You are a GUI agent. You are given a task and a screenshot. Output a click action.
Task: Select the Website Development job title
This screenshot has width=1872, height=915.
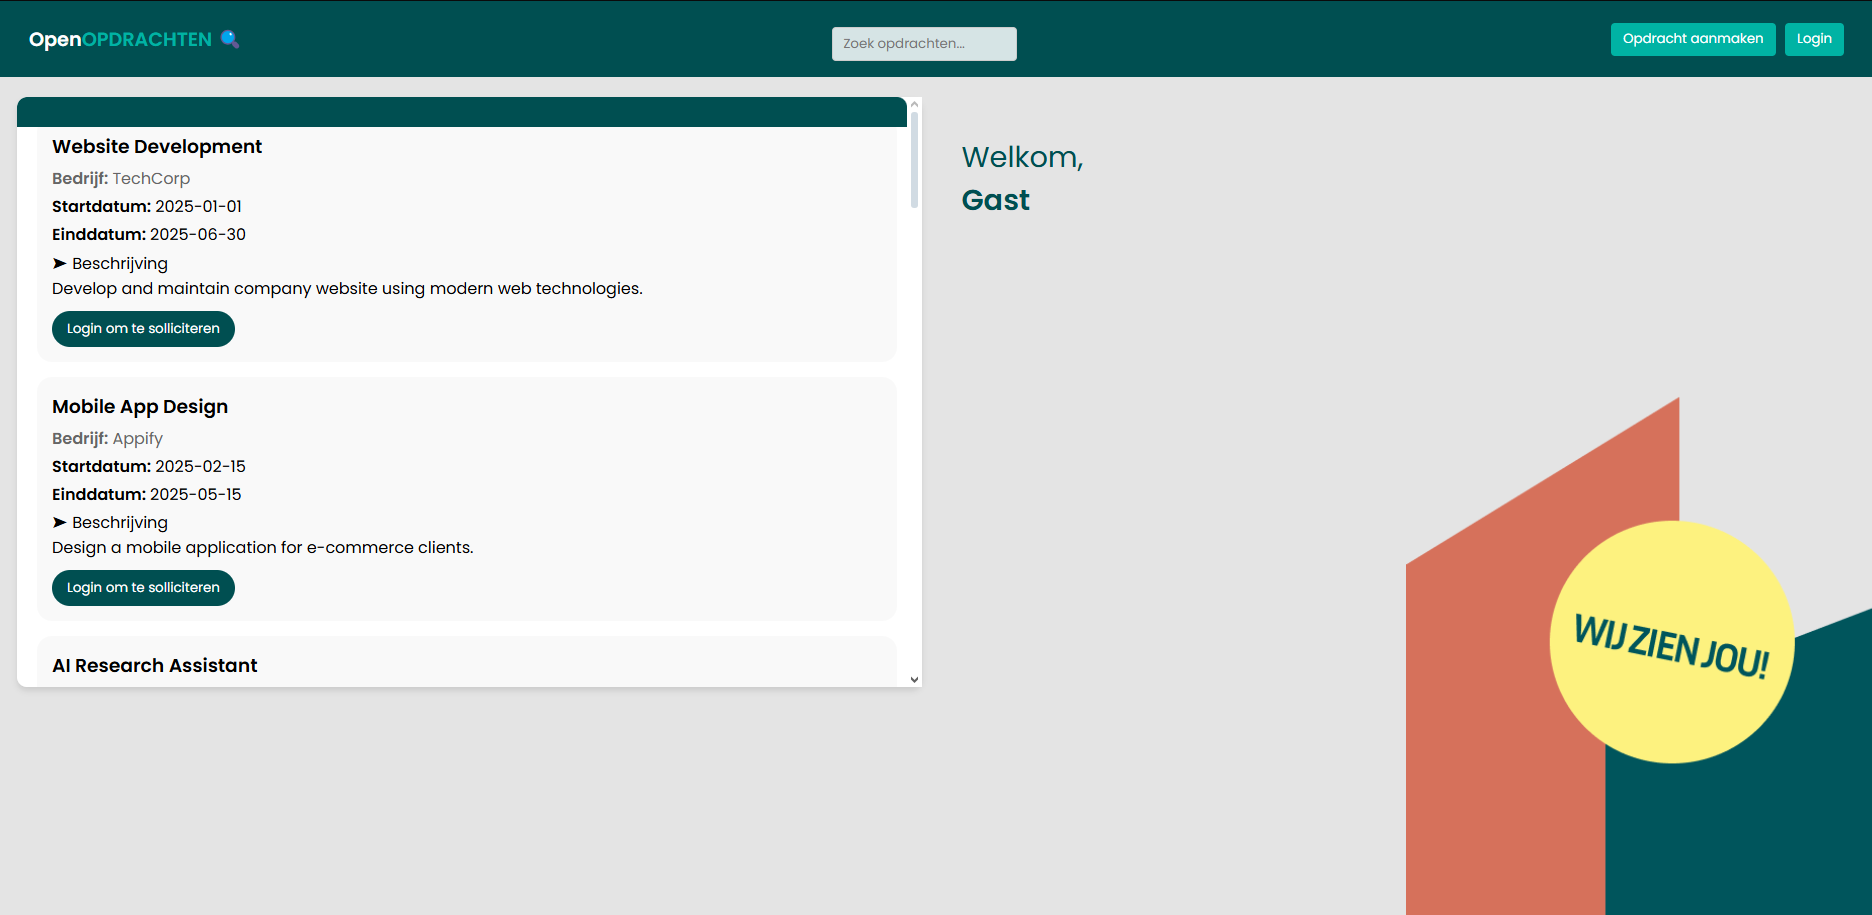pos(157,147)
